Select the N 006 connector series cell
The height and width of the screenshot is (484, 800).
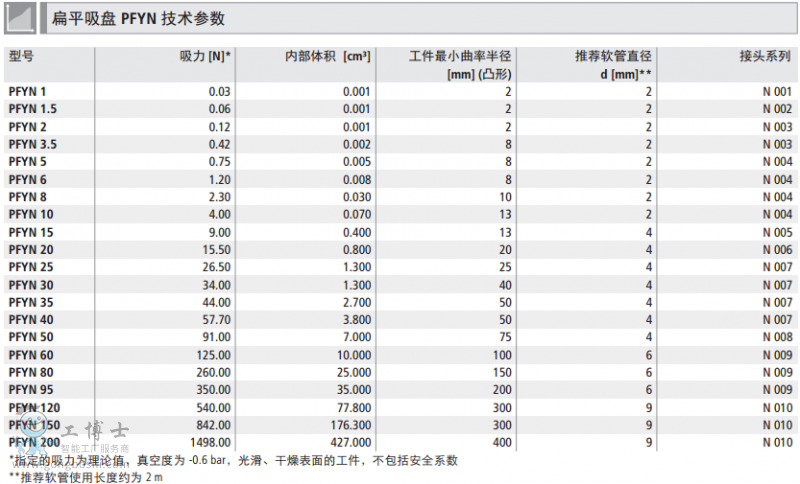click(x=776, y=250)
